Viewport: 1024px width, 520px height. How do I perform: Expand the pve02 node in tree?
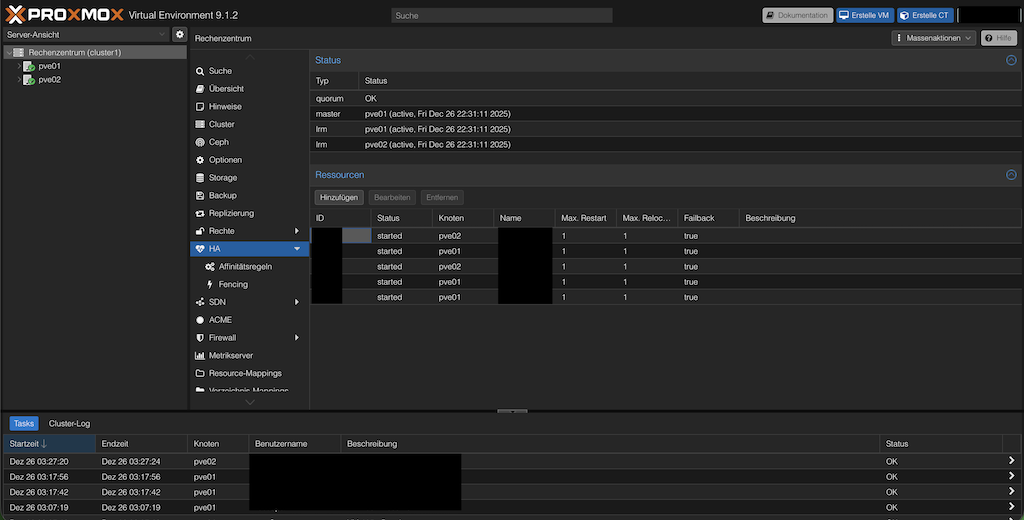click(x=19, y=80)
